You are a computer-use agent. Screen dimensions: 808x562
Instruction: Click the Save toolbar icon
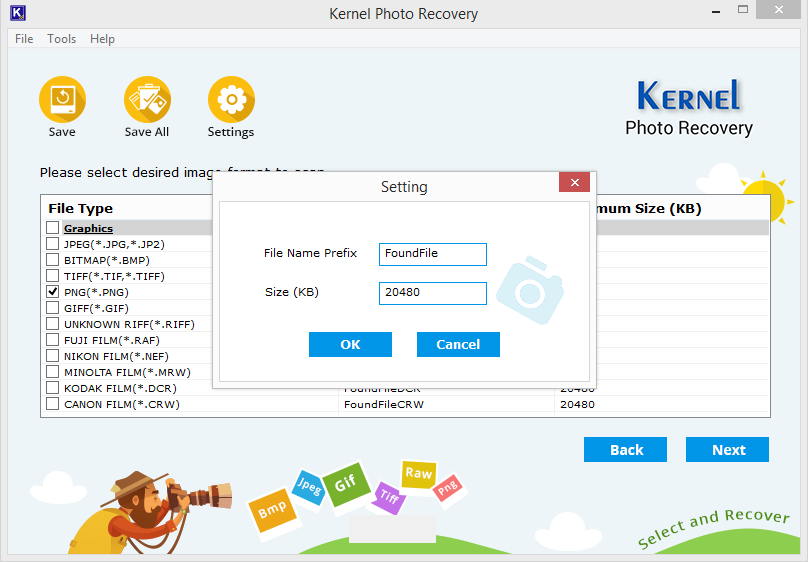coord(62,100)
